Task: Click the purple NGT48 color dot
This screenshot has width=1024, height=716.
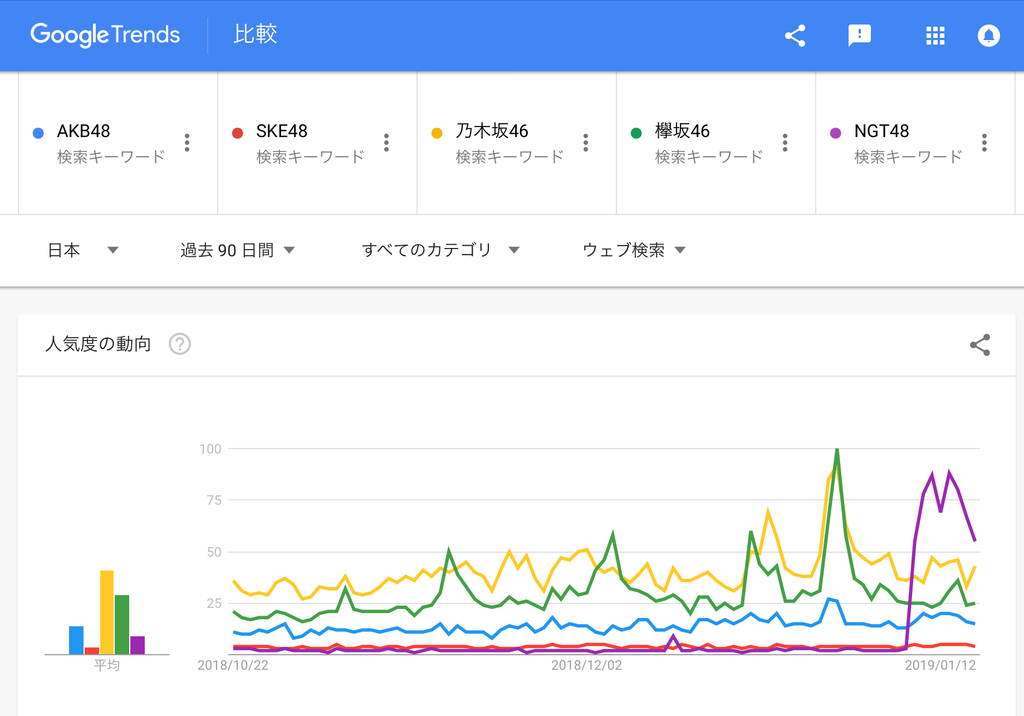Action: pyautogui.click(x=835, y=133)
